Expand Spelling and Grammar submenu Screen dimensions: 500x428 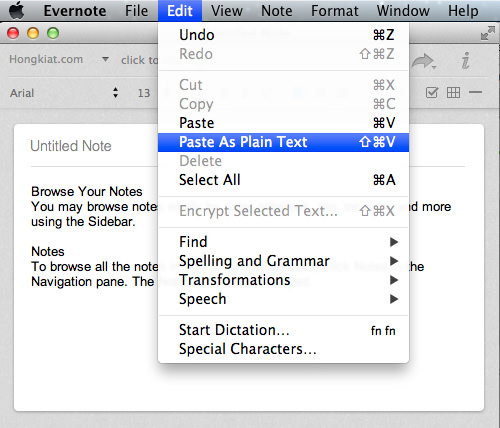click(283, 261)
